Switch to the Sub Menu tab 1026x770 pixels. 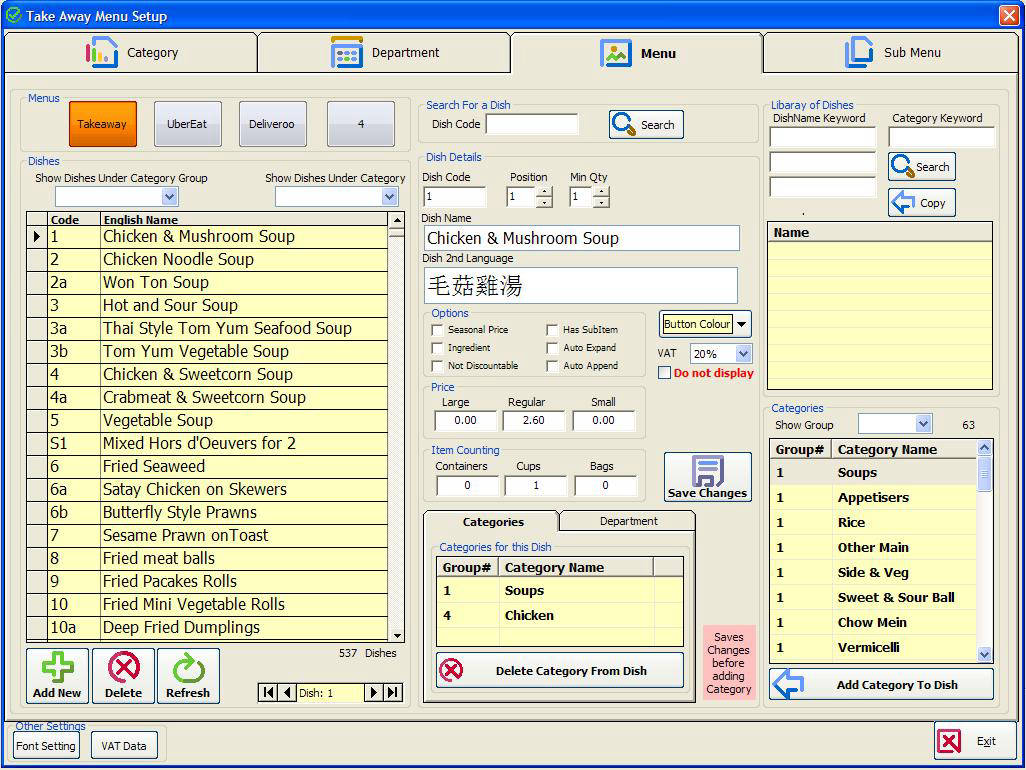890,53
